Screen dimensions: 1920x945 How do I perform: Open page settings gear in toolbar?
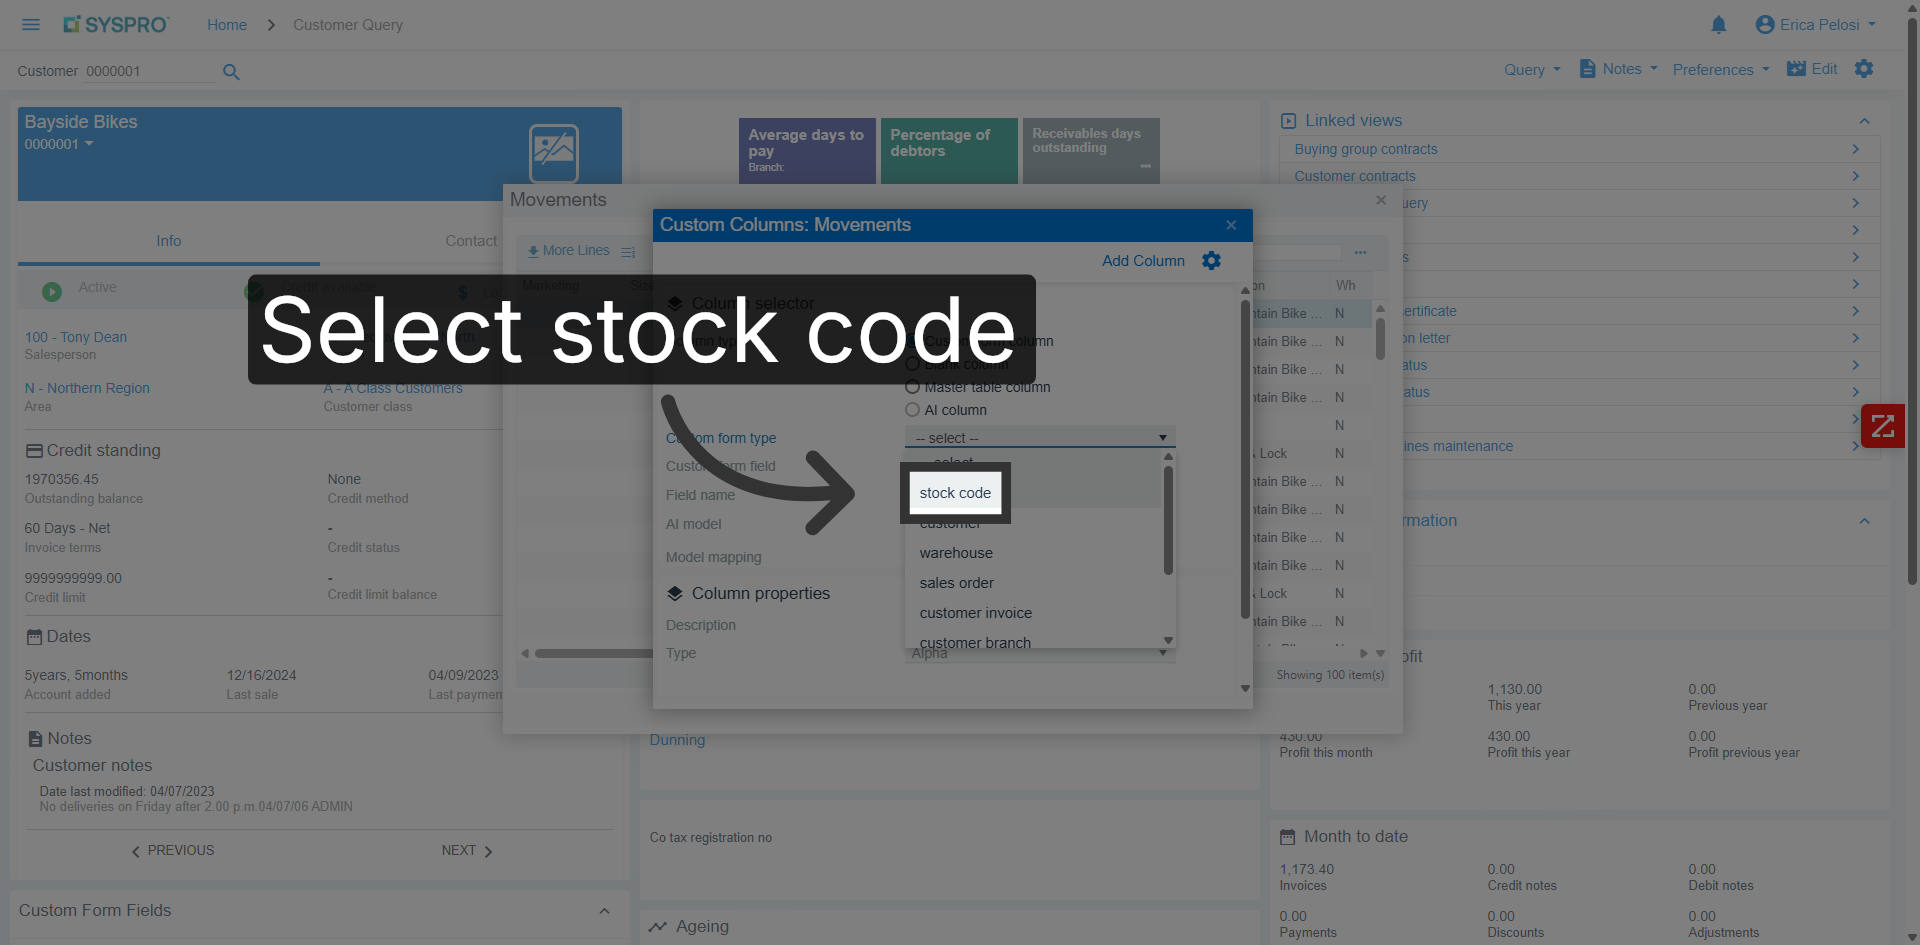coord(1864,69)
